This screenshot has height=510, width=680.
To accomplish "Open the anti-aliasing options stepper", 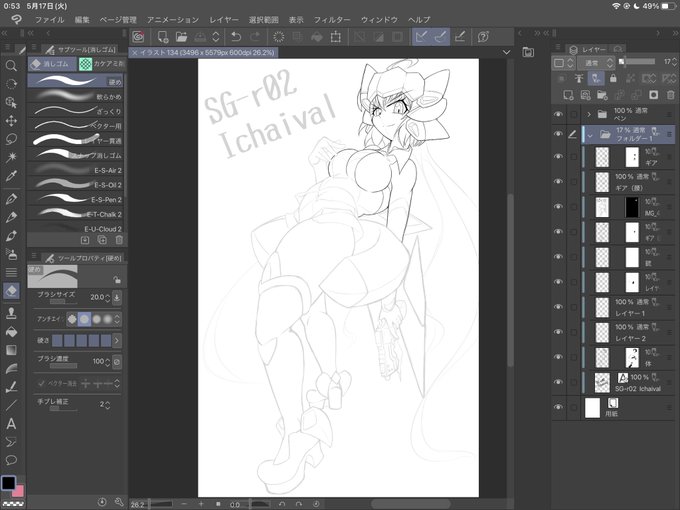I will (x=117, y=320).
